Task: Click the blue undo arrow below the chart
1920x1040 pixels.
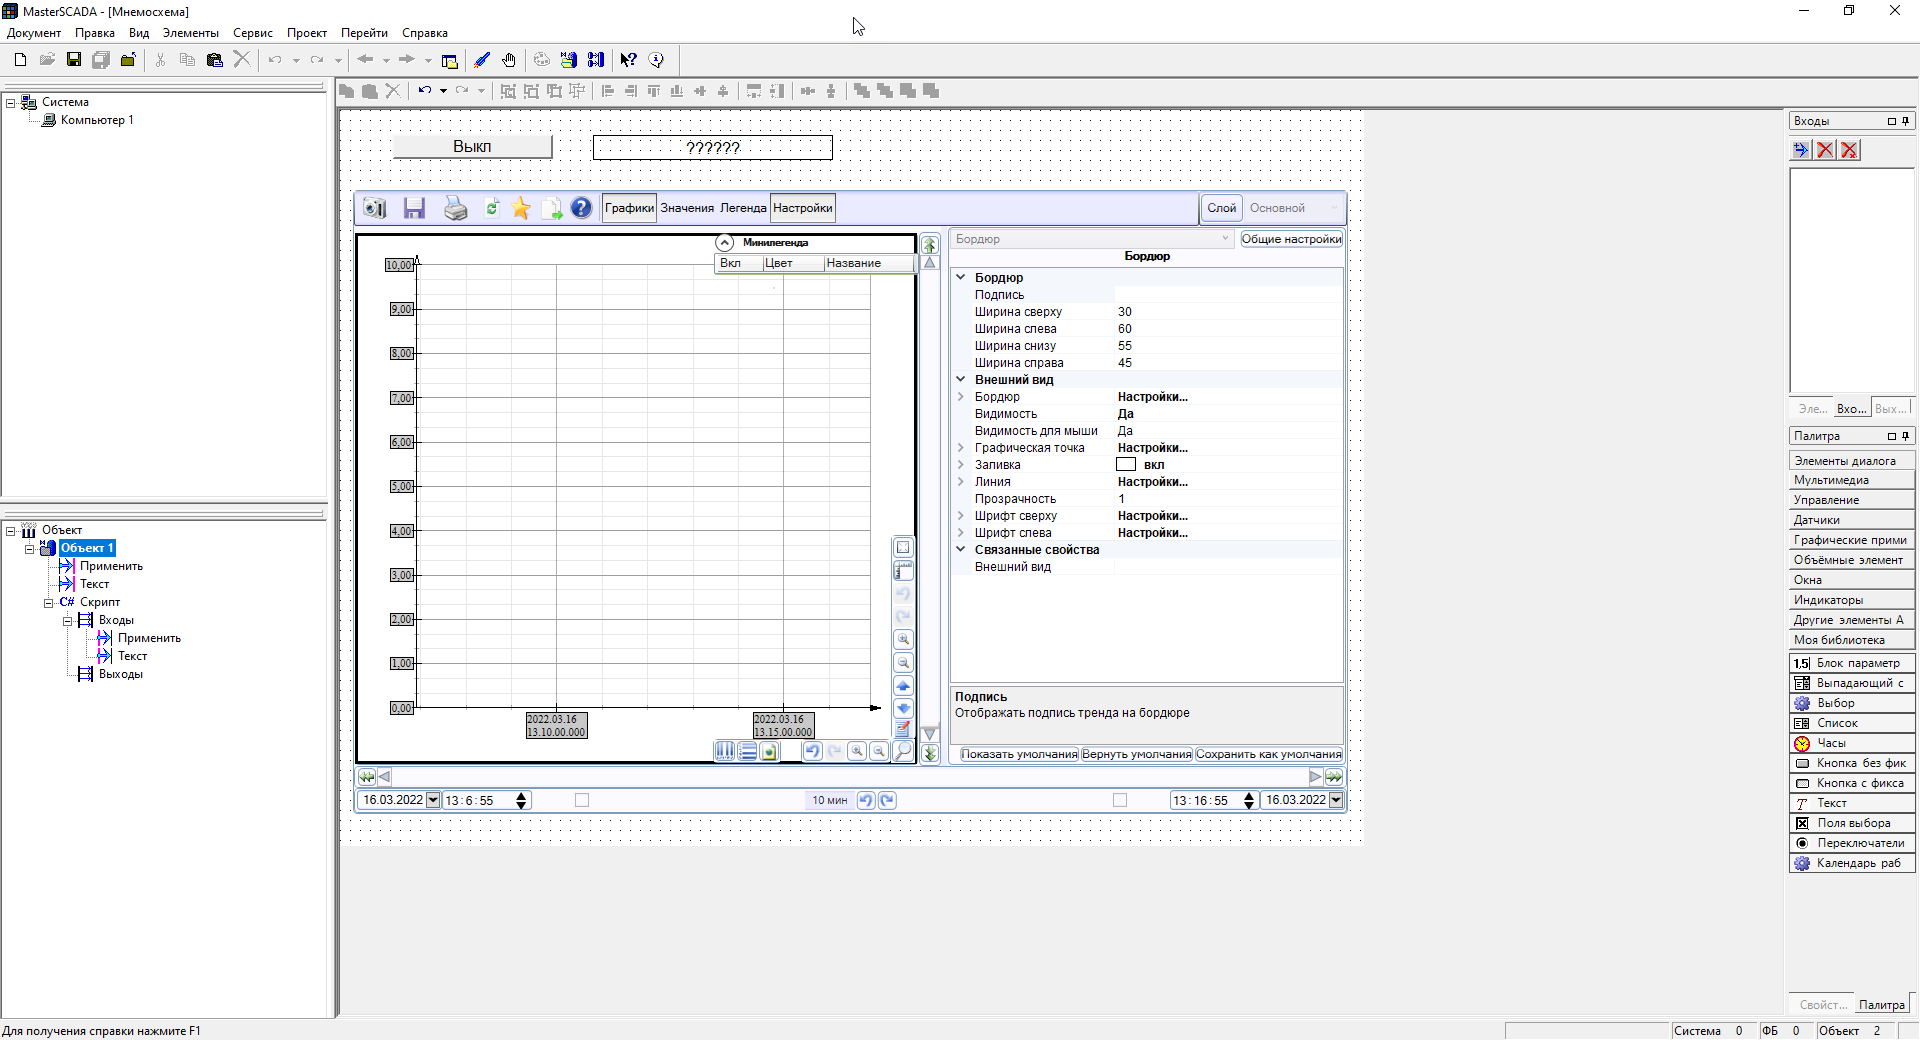Action: pos(812,751)
